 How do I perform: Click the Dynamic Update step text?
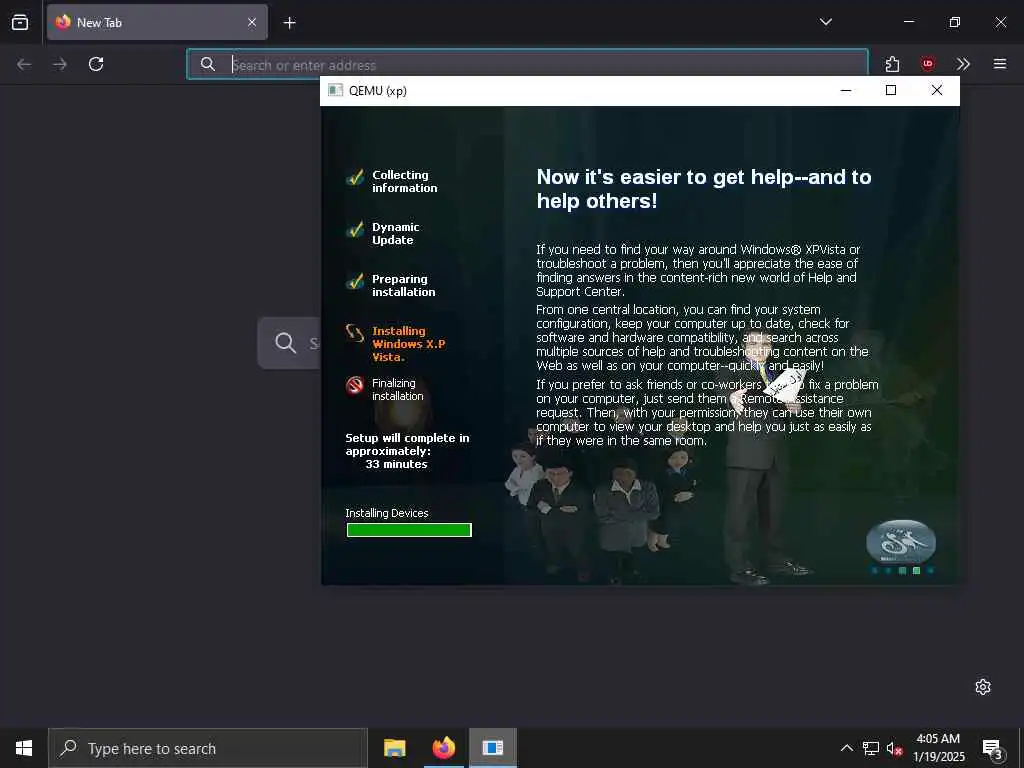point(395,234)
